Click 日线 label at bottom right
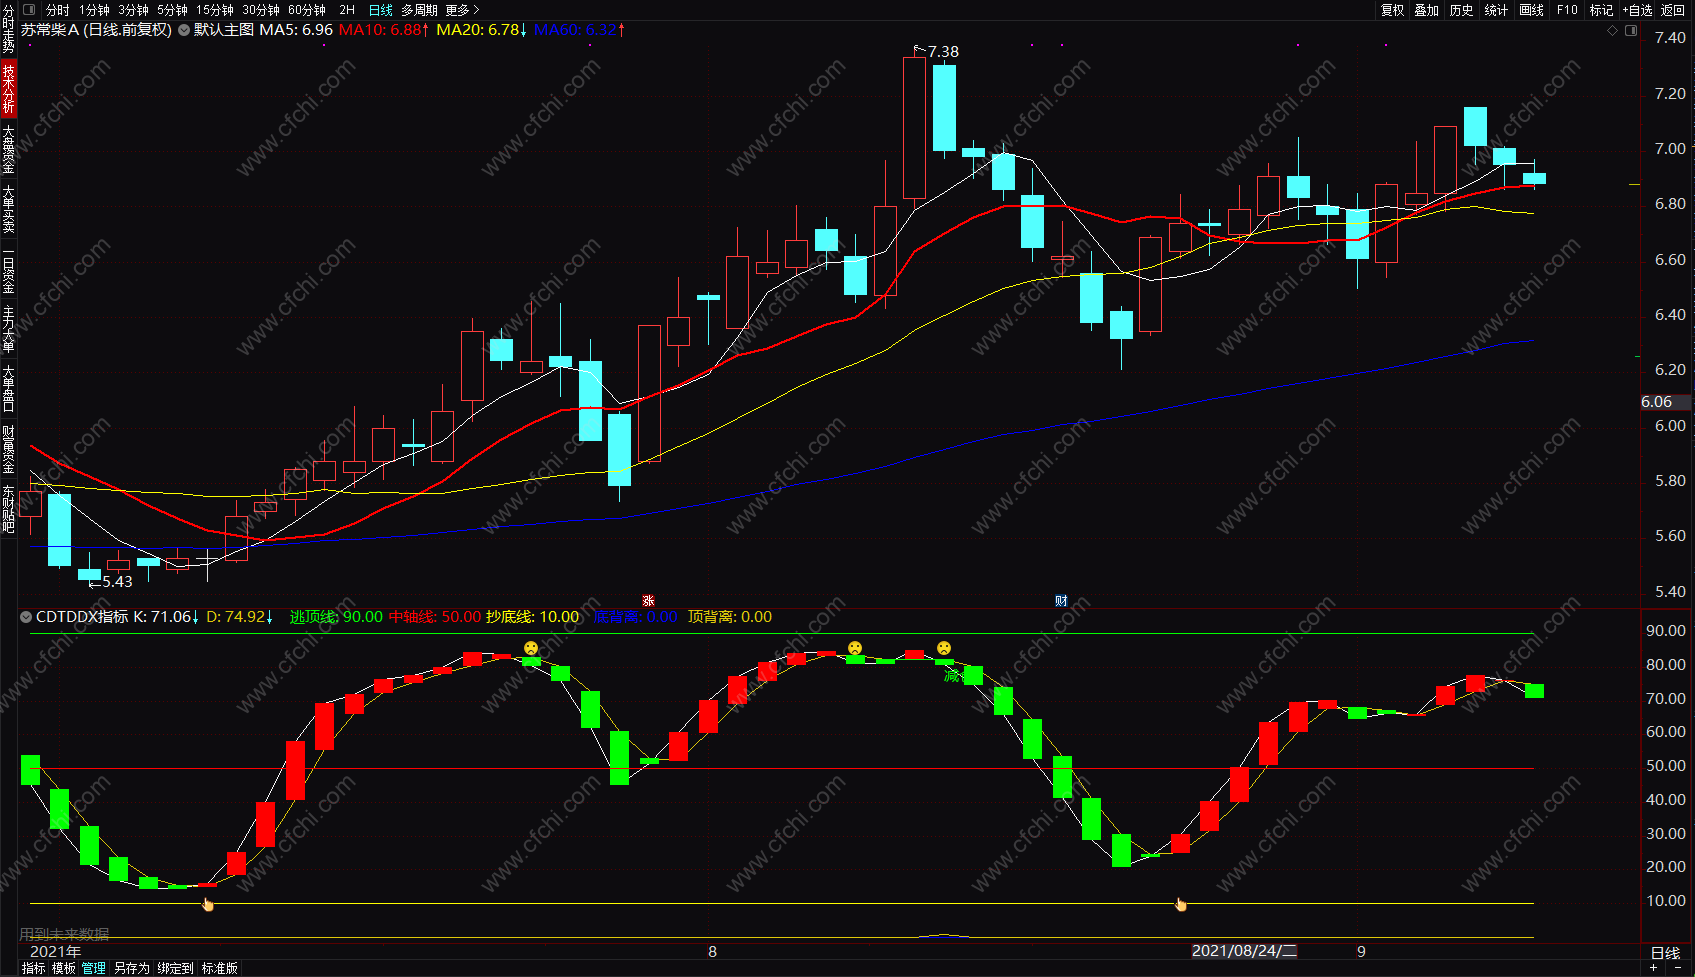The image size is (1695, 977). pos(1665,953)
